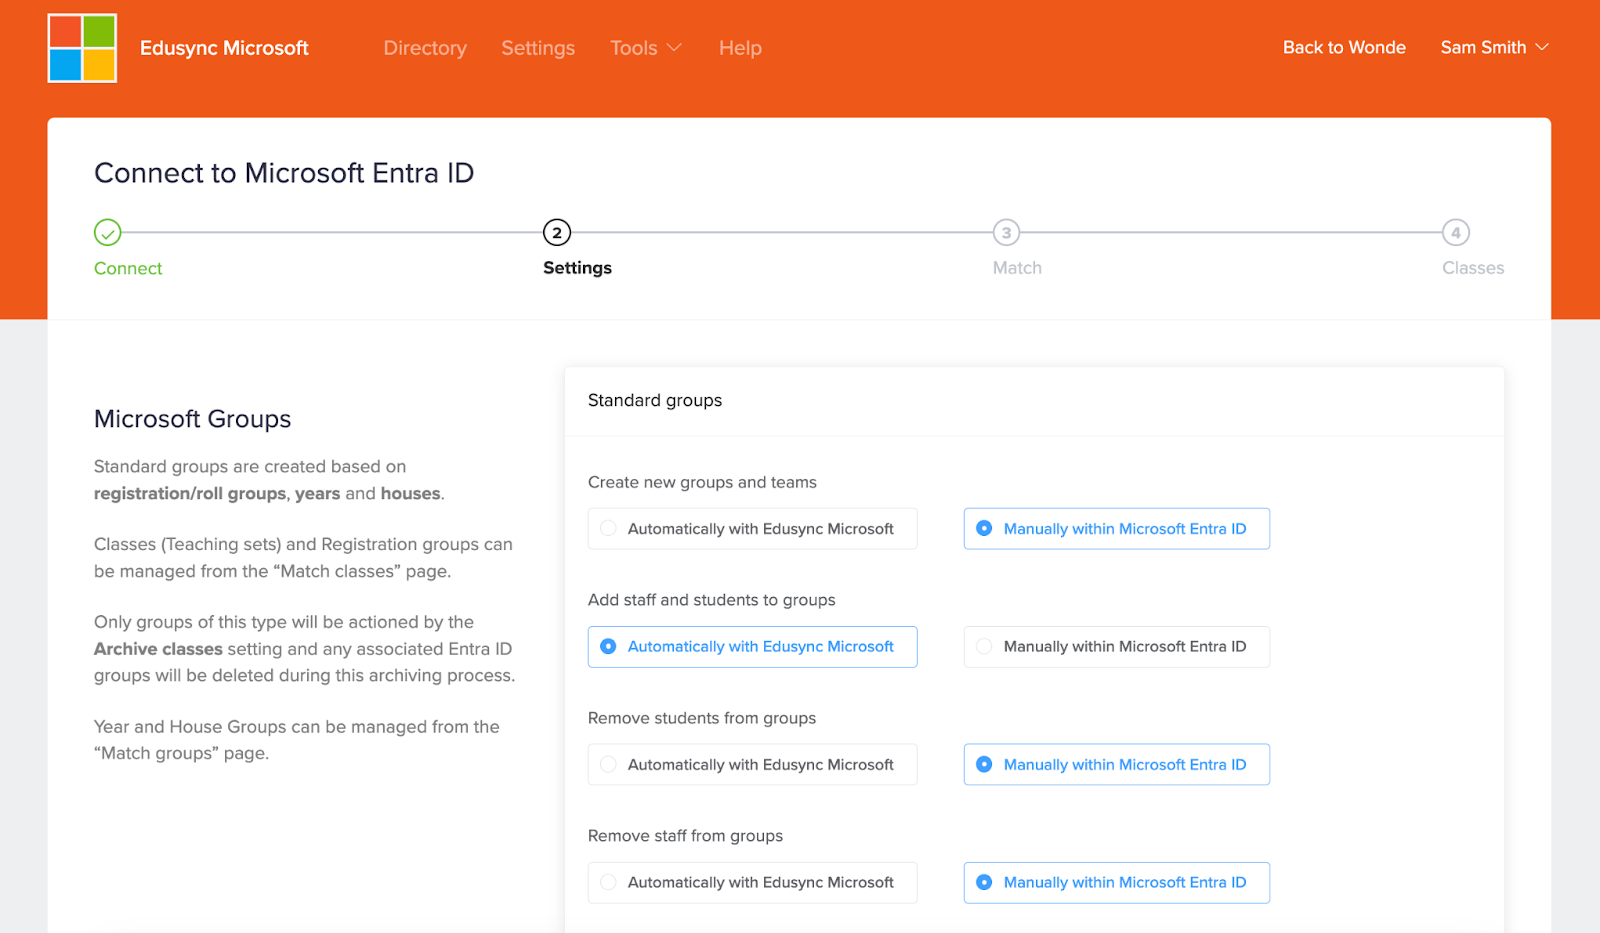Click the Standard groups card header
This screenshot has width=1600, height=933.
[1034, 401]
